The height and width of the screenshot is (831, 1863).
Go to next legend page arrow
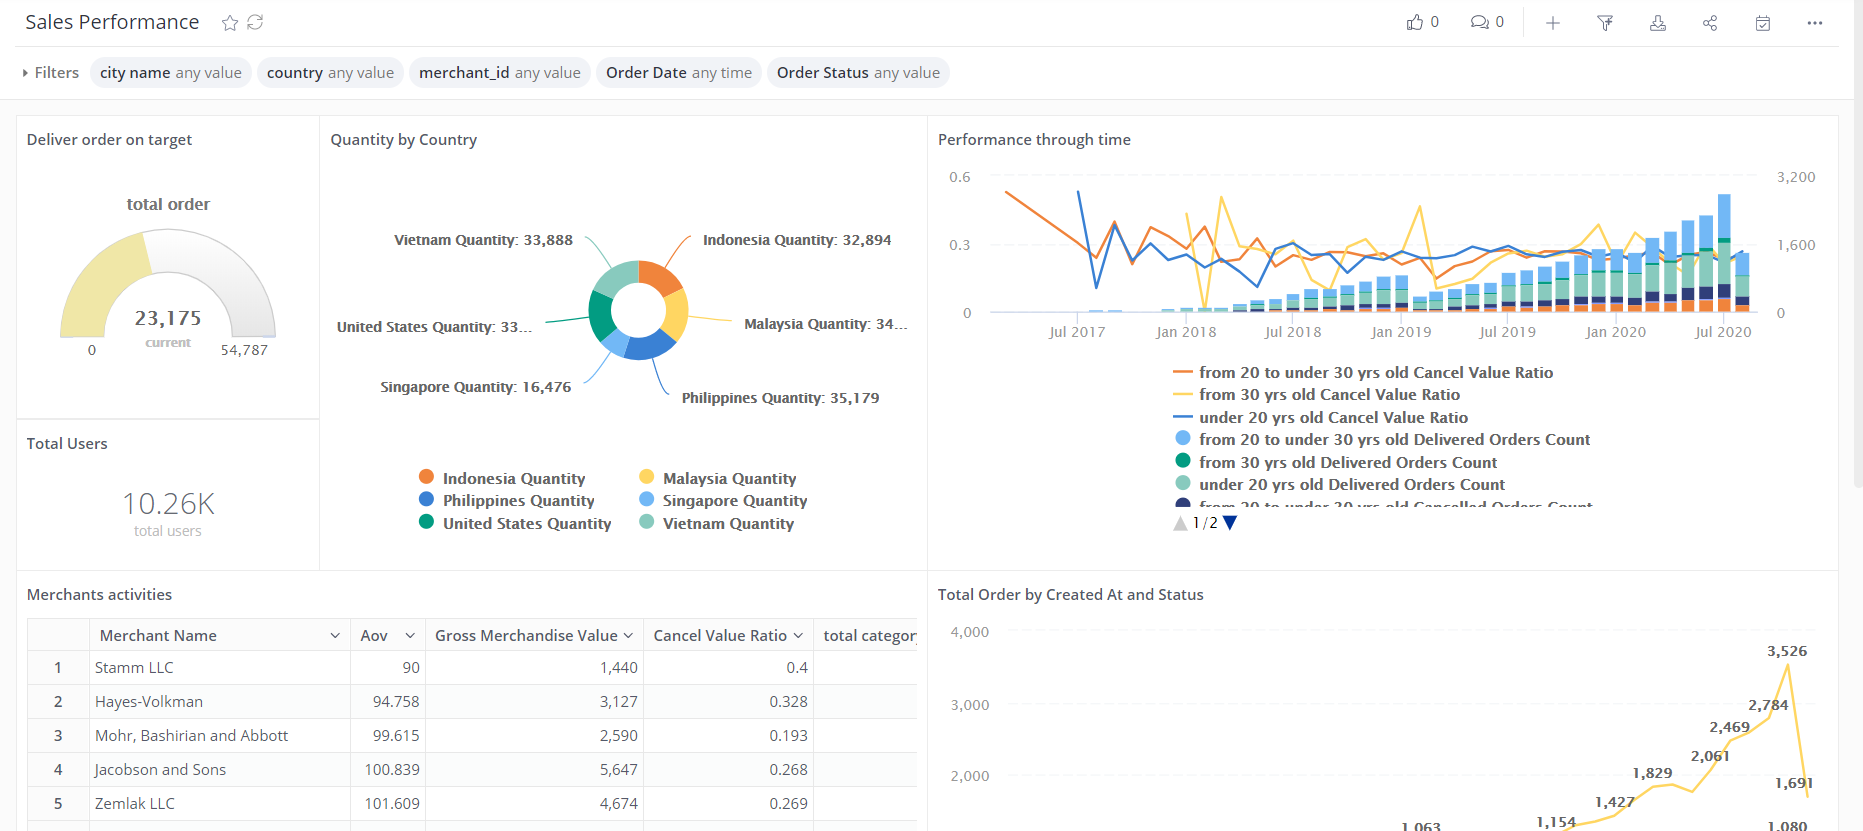[1230, 523]
